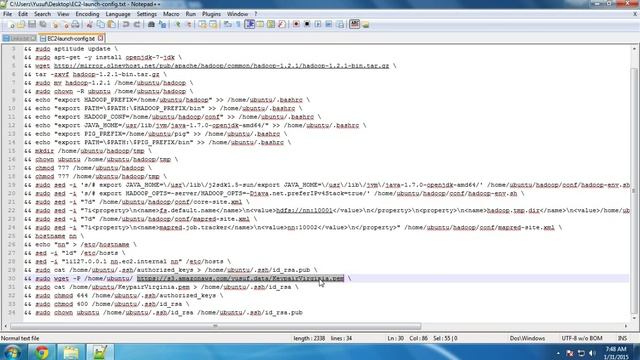Open the Encoding menu
Screen dimensions: 640x360
pyautogui.click(x=87, y=14)
